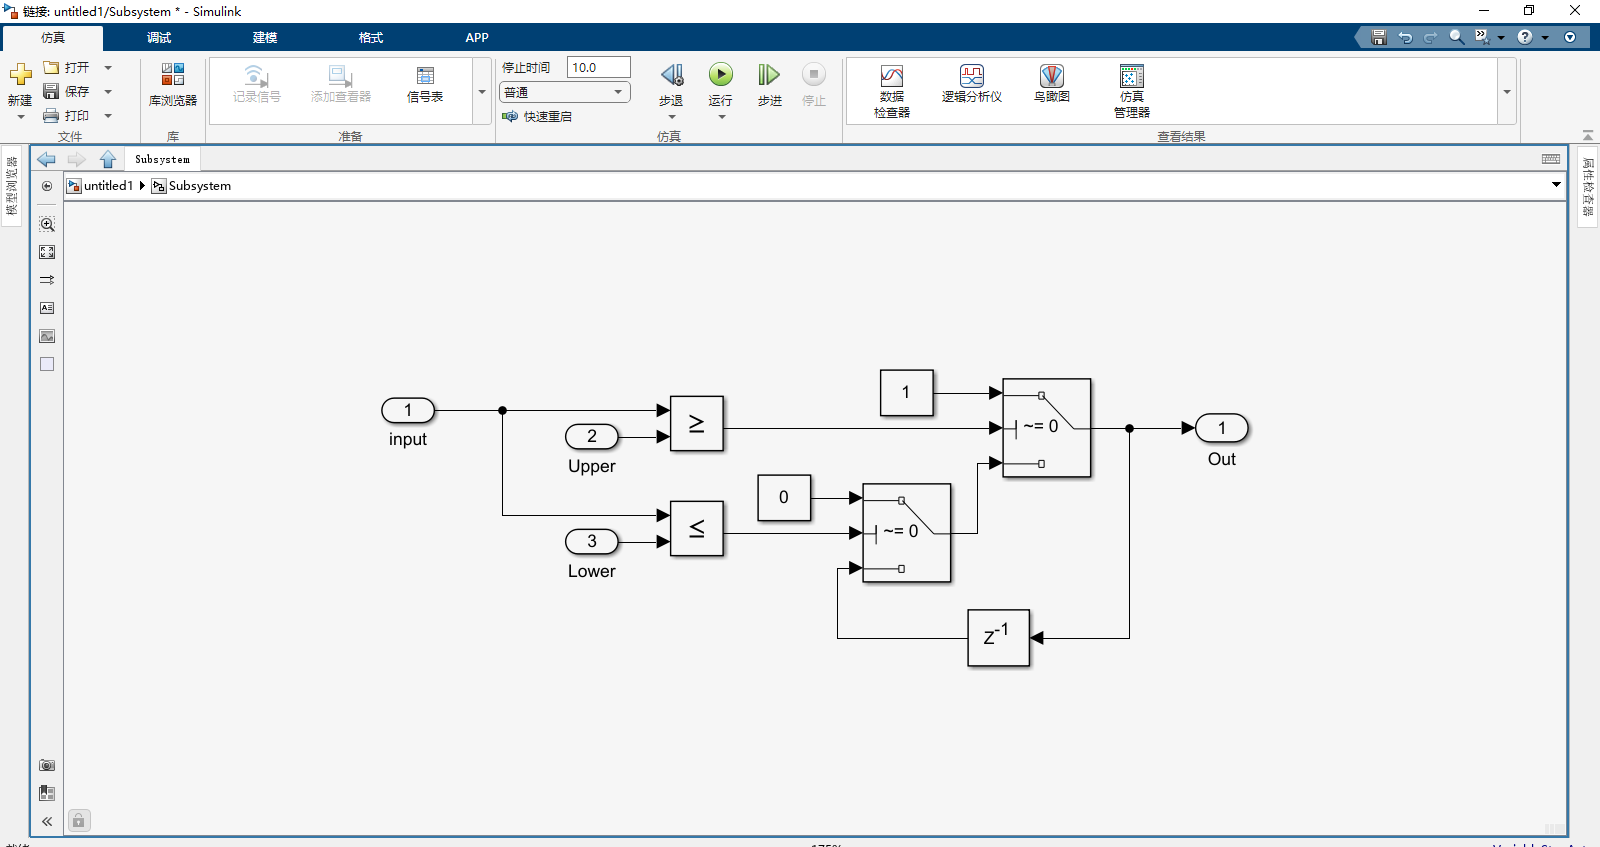The image size is (1600, 847).
Task: Switch to the 格式 ribbon tab
Action: [x=371, y=38]
